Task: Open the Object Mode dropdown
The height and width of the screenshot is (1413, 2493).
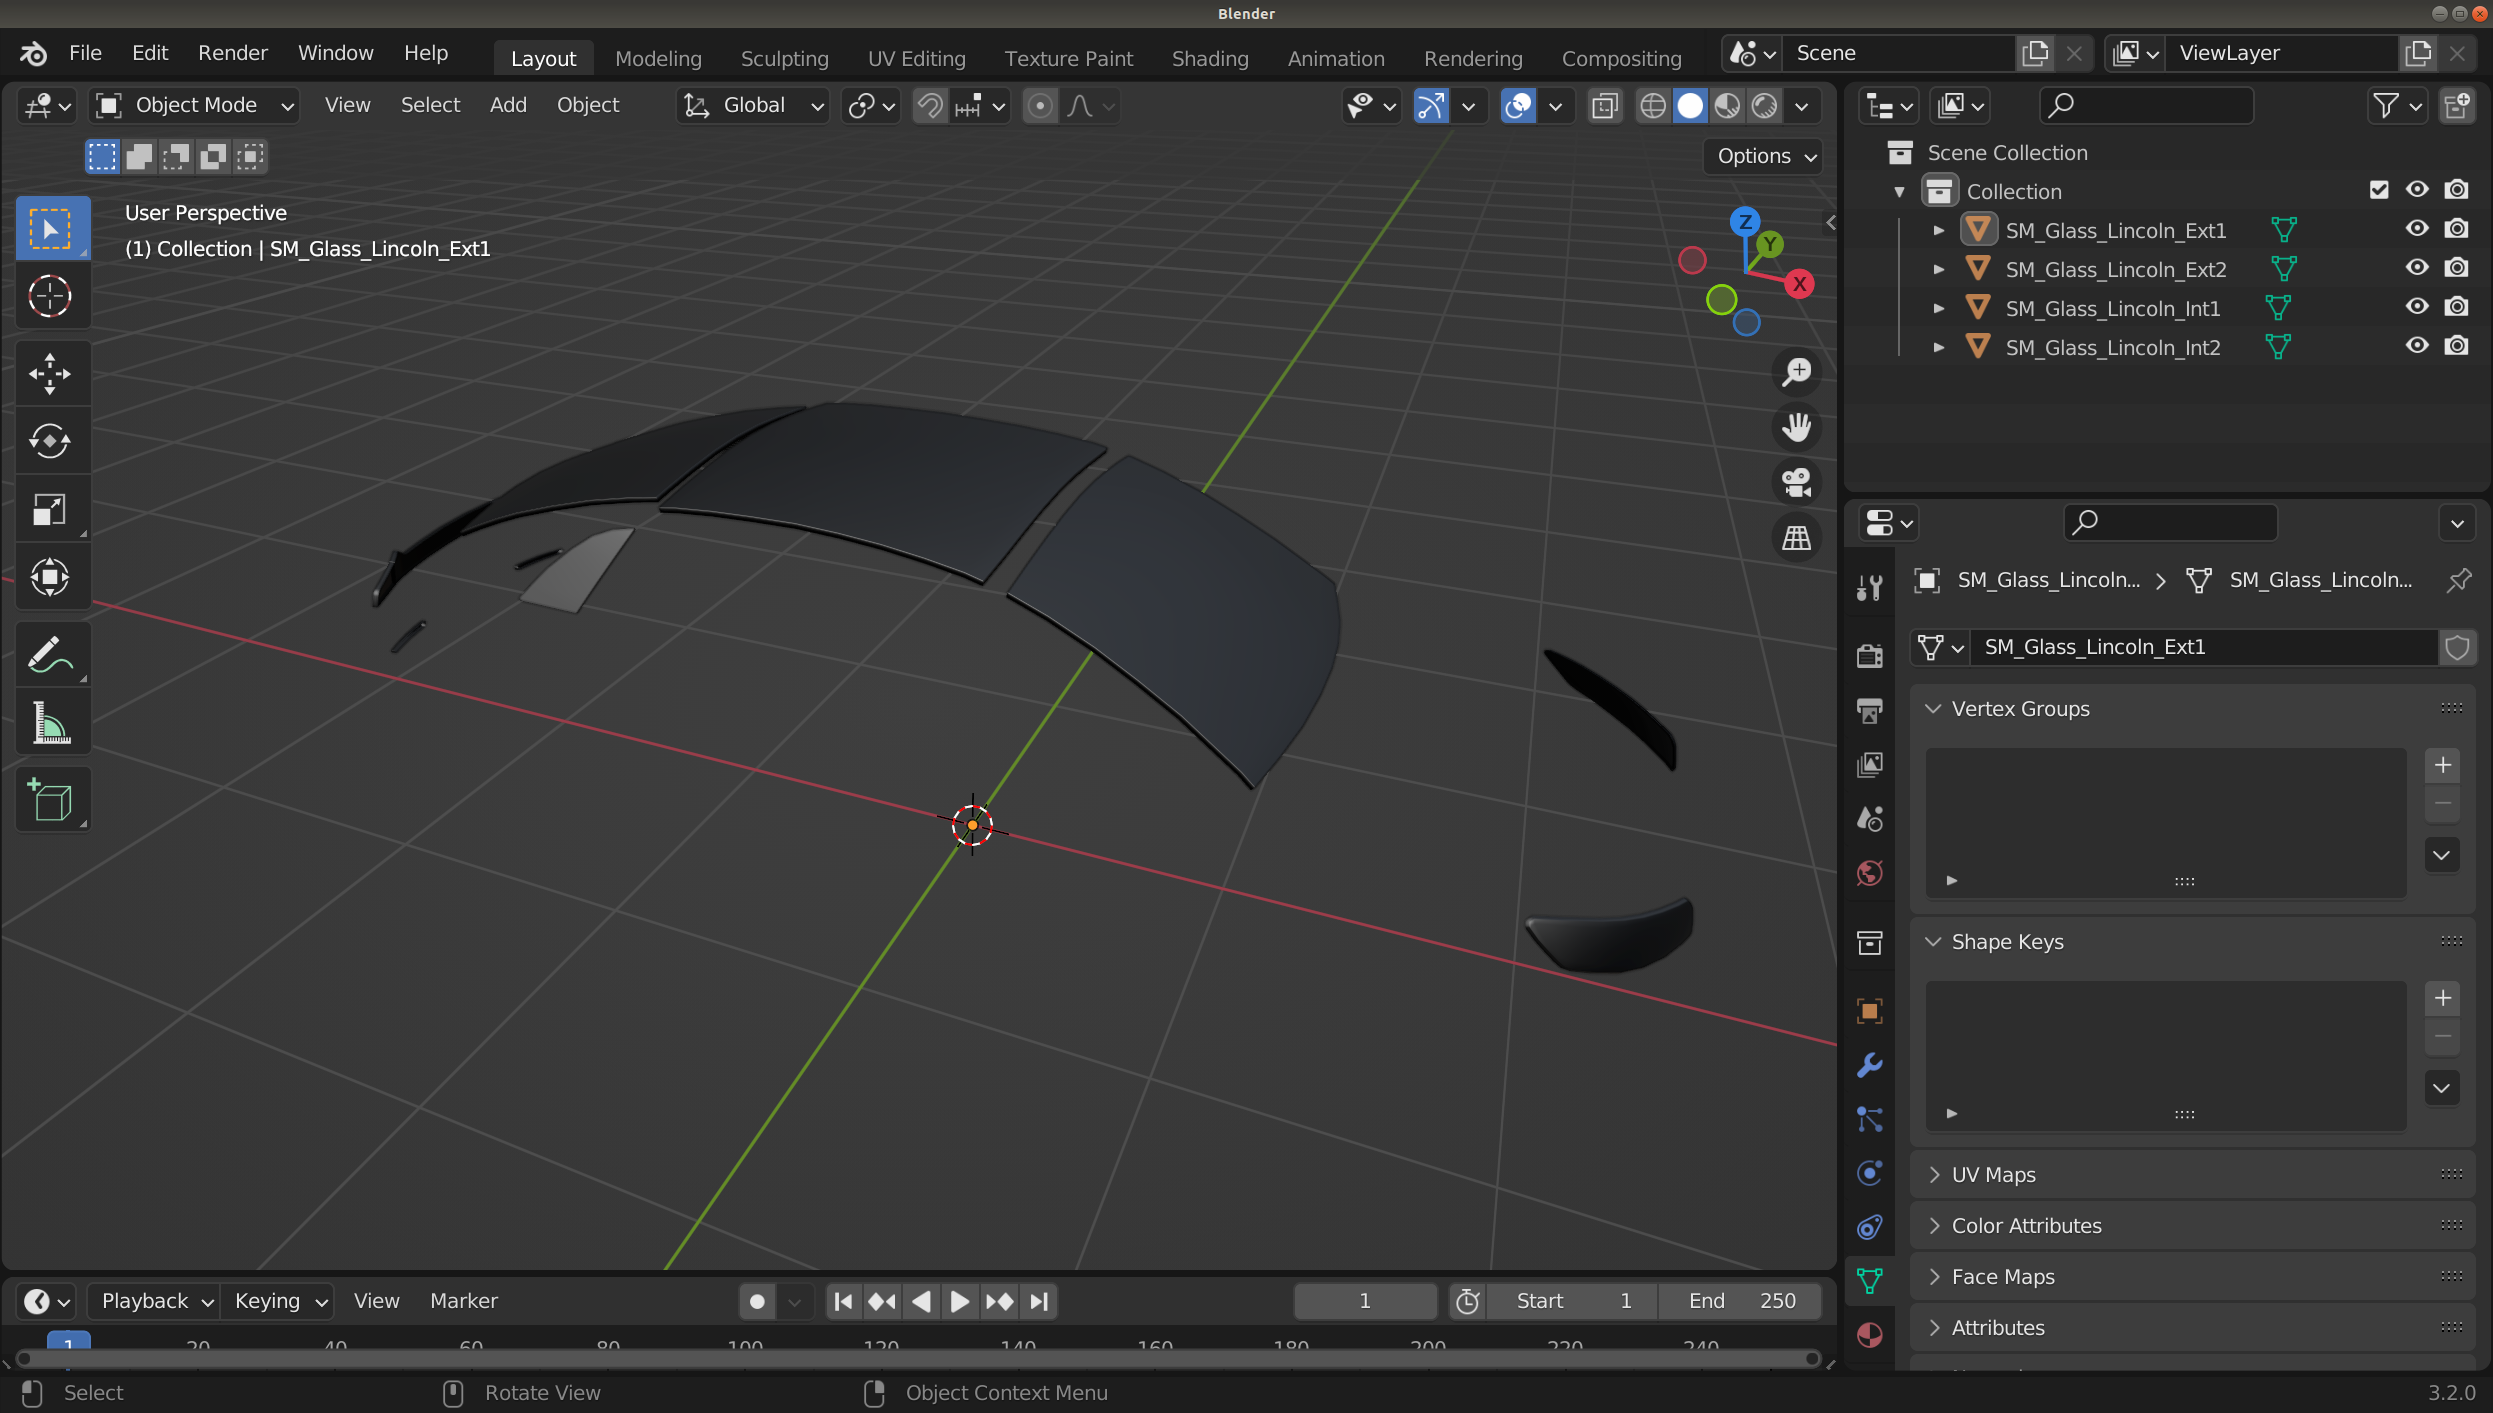Action: pos(195,105)
